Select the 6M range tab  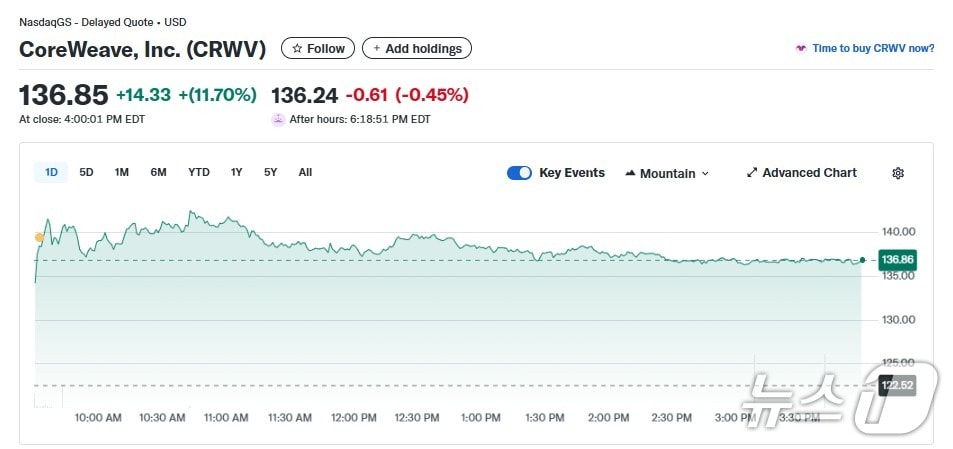(158, 172)
